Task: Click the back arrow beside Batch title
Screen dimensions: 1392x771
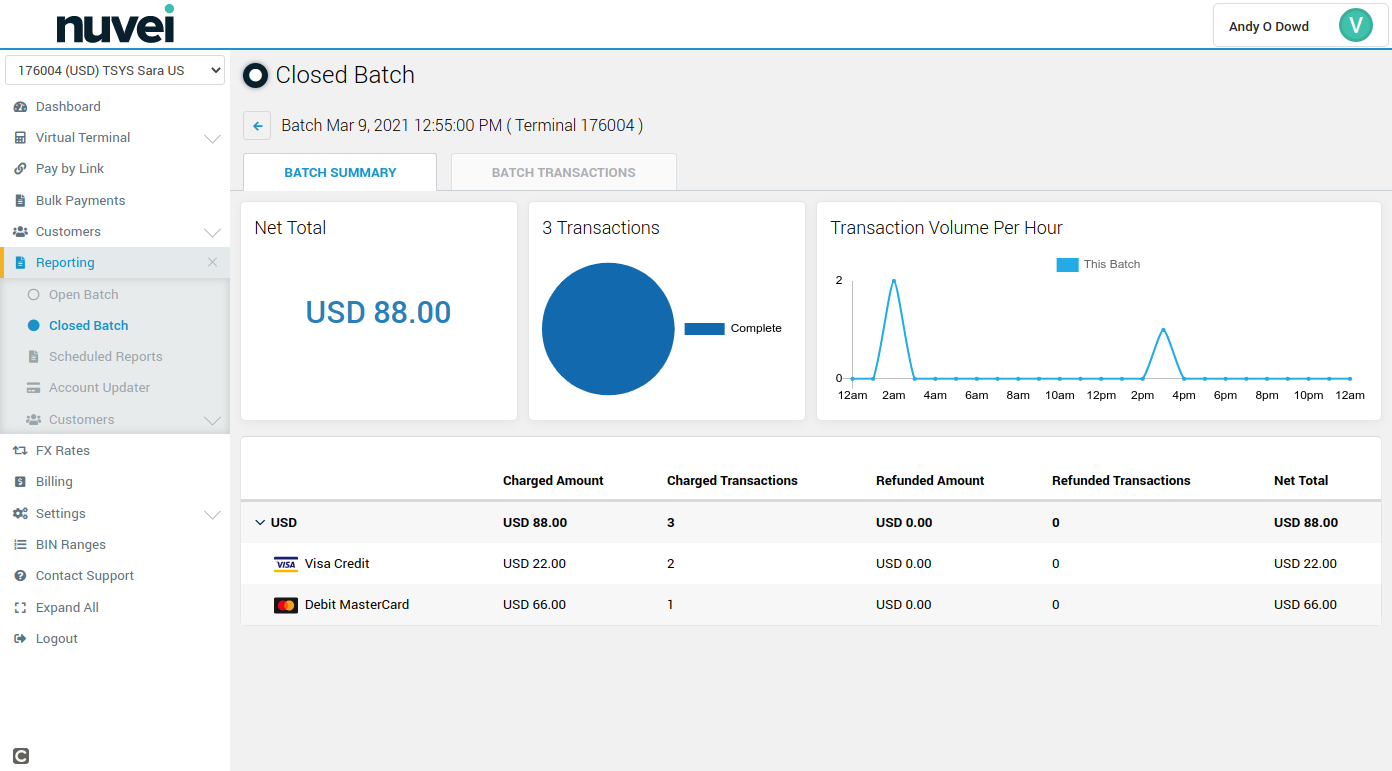Action: (257, 126)
